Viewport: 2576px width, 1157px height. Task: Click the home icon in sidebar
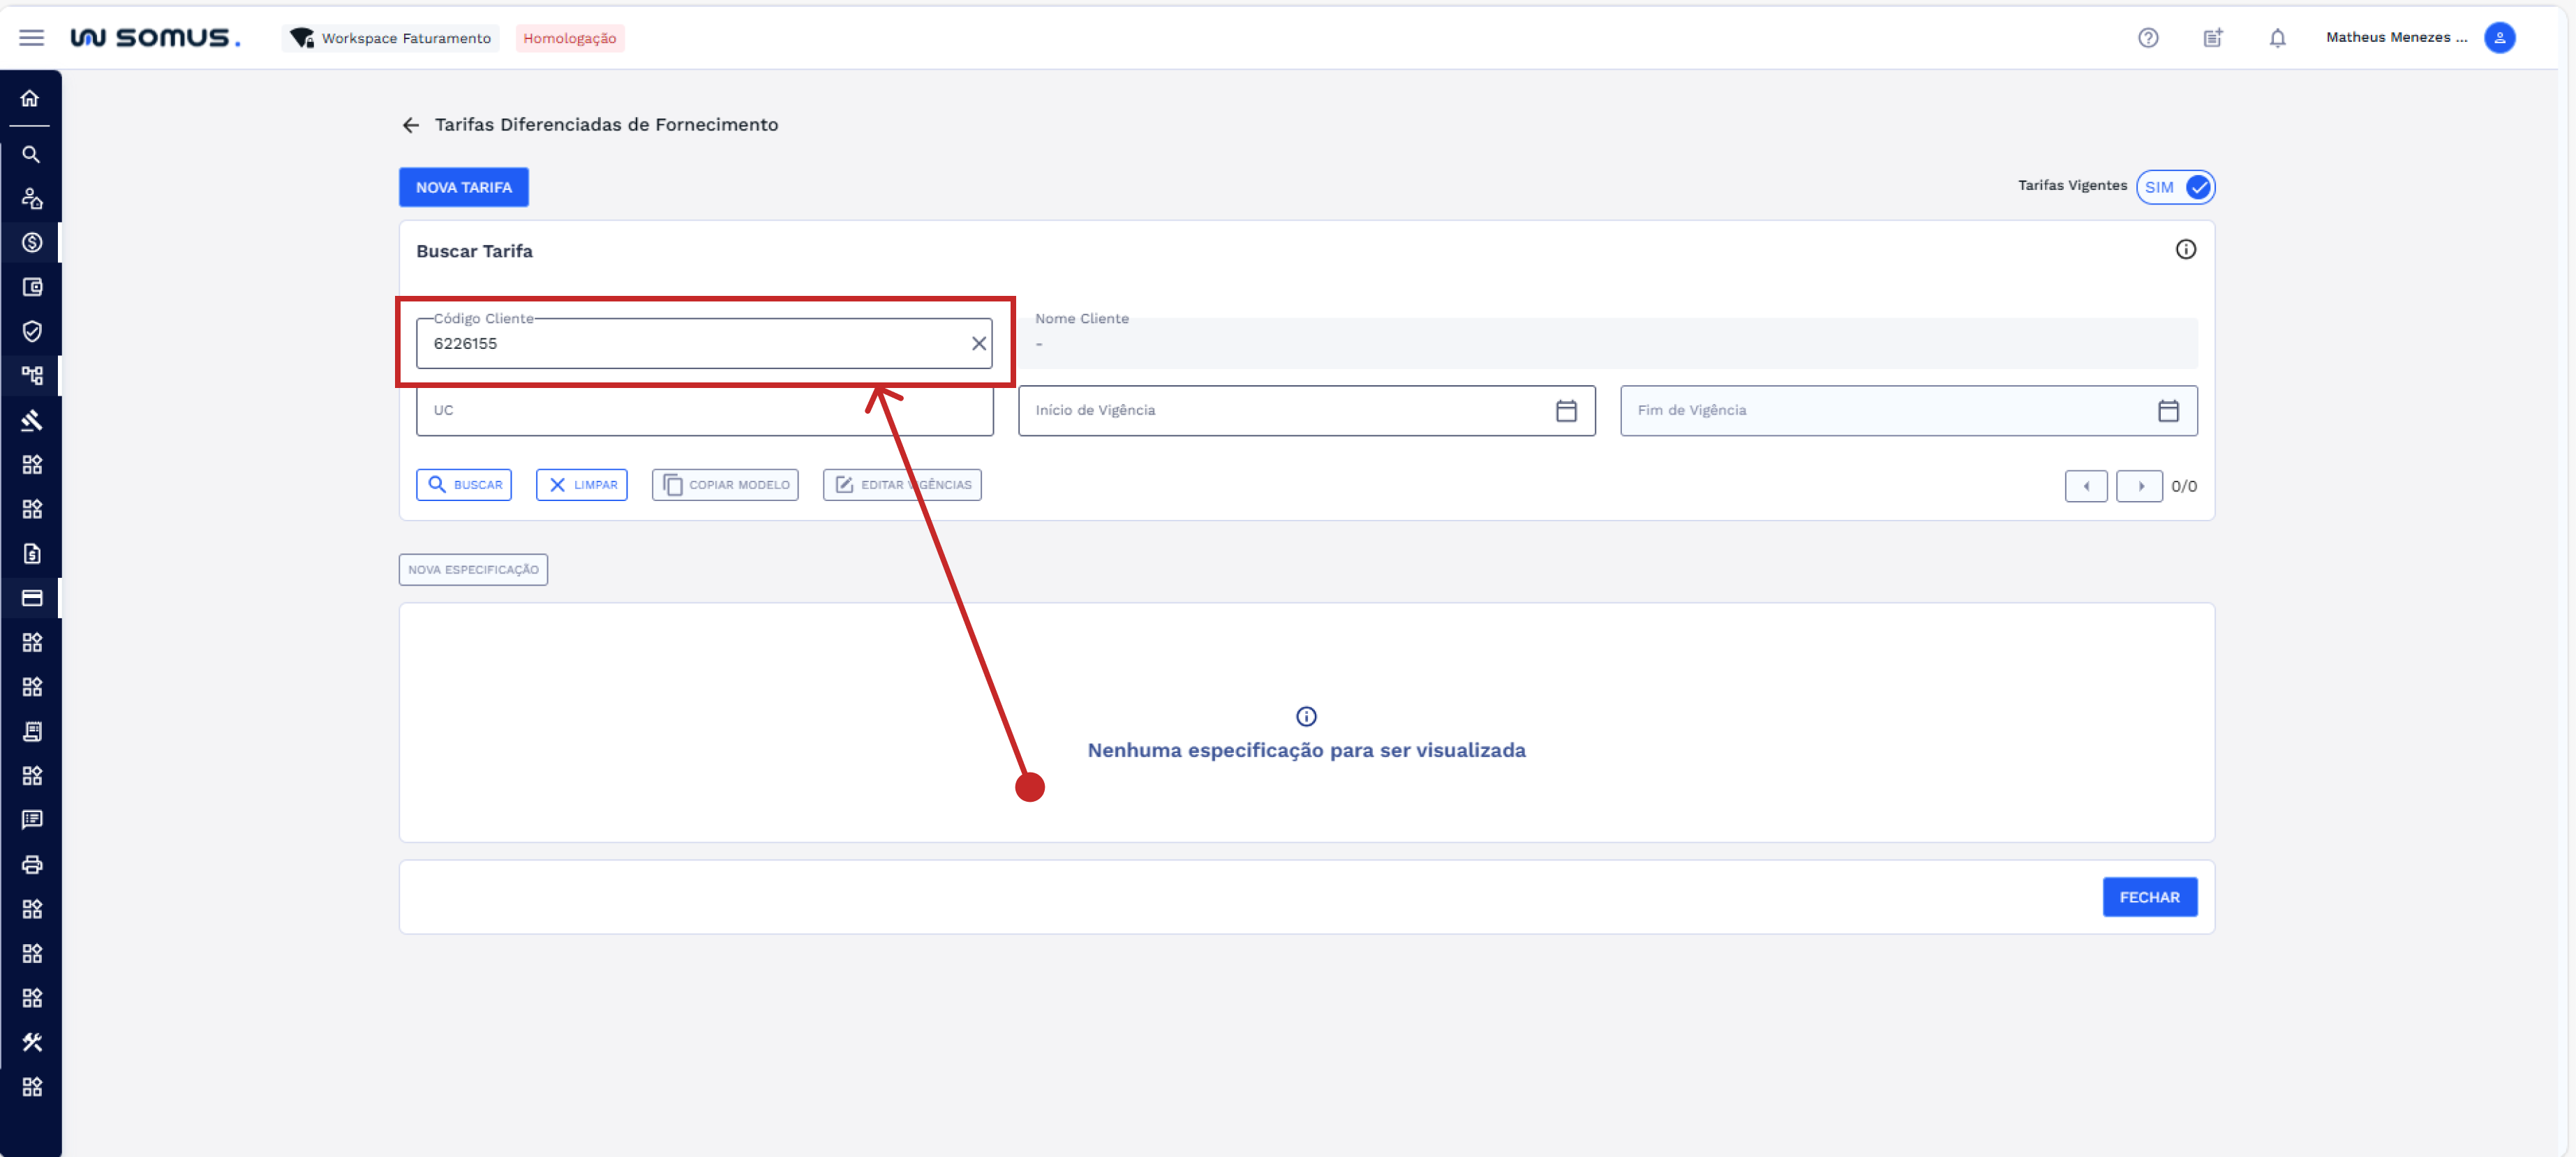pyautogui.click(x=30, y=98)
